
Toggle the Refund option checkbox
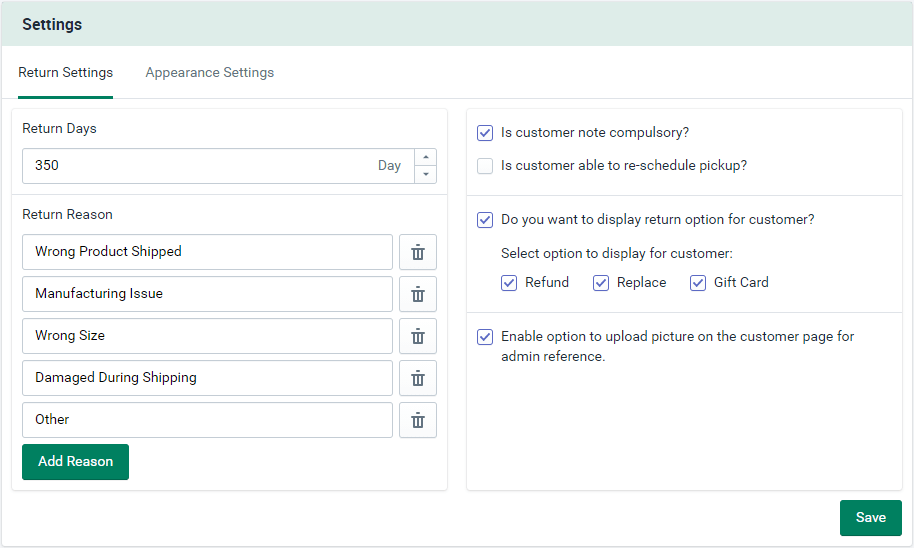[x=509, y=283]
